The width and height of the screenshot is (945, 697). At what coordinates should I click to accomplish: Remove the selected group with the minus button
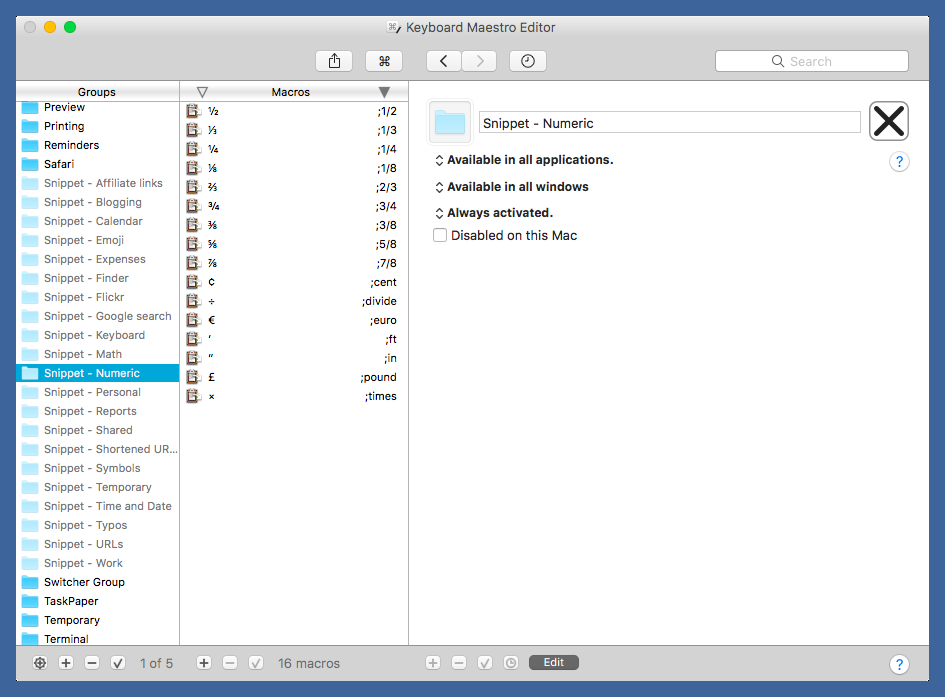pos(92,663)
